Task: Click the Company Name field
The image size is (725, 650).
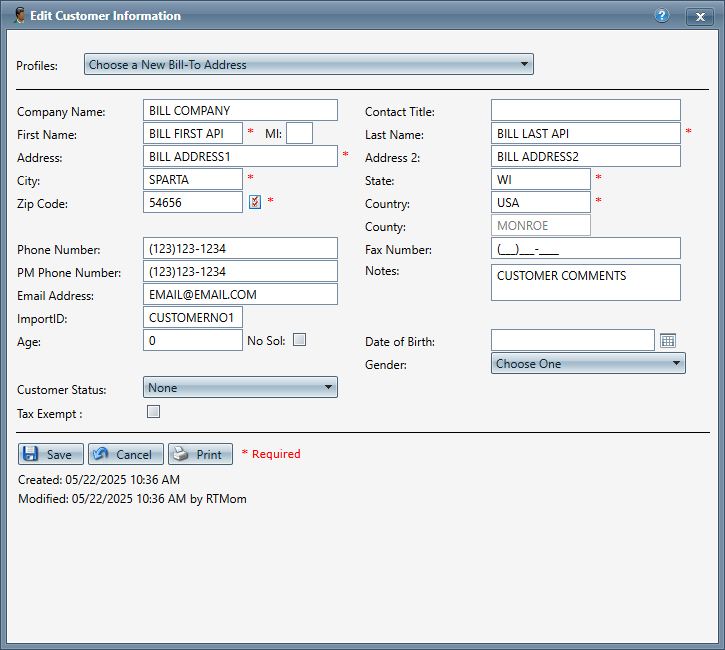Action: click(240, 111)
